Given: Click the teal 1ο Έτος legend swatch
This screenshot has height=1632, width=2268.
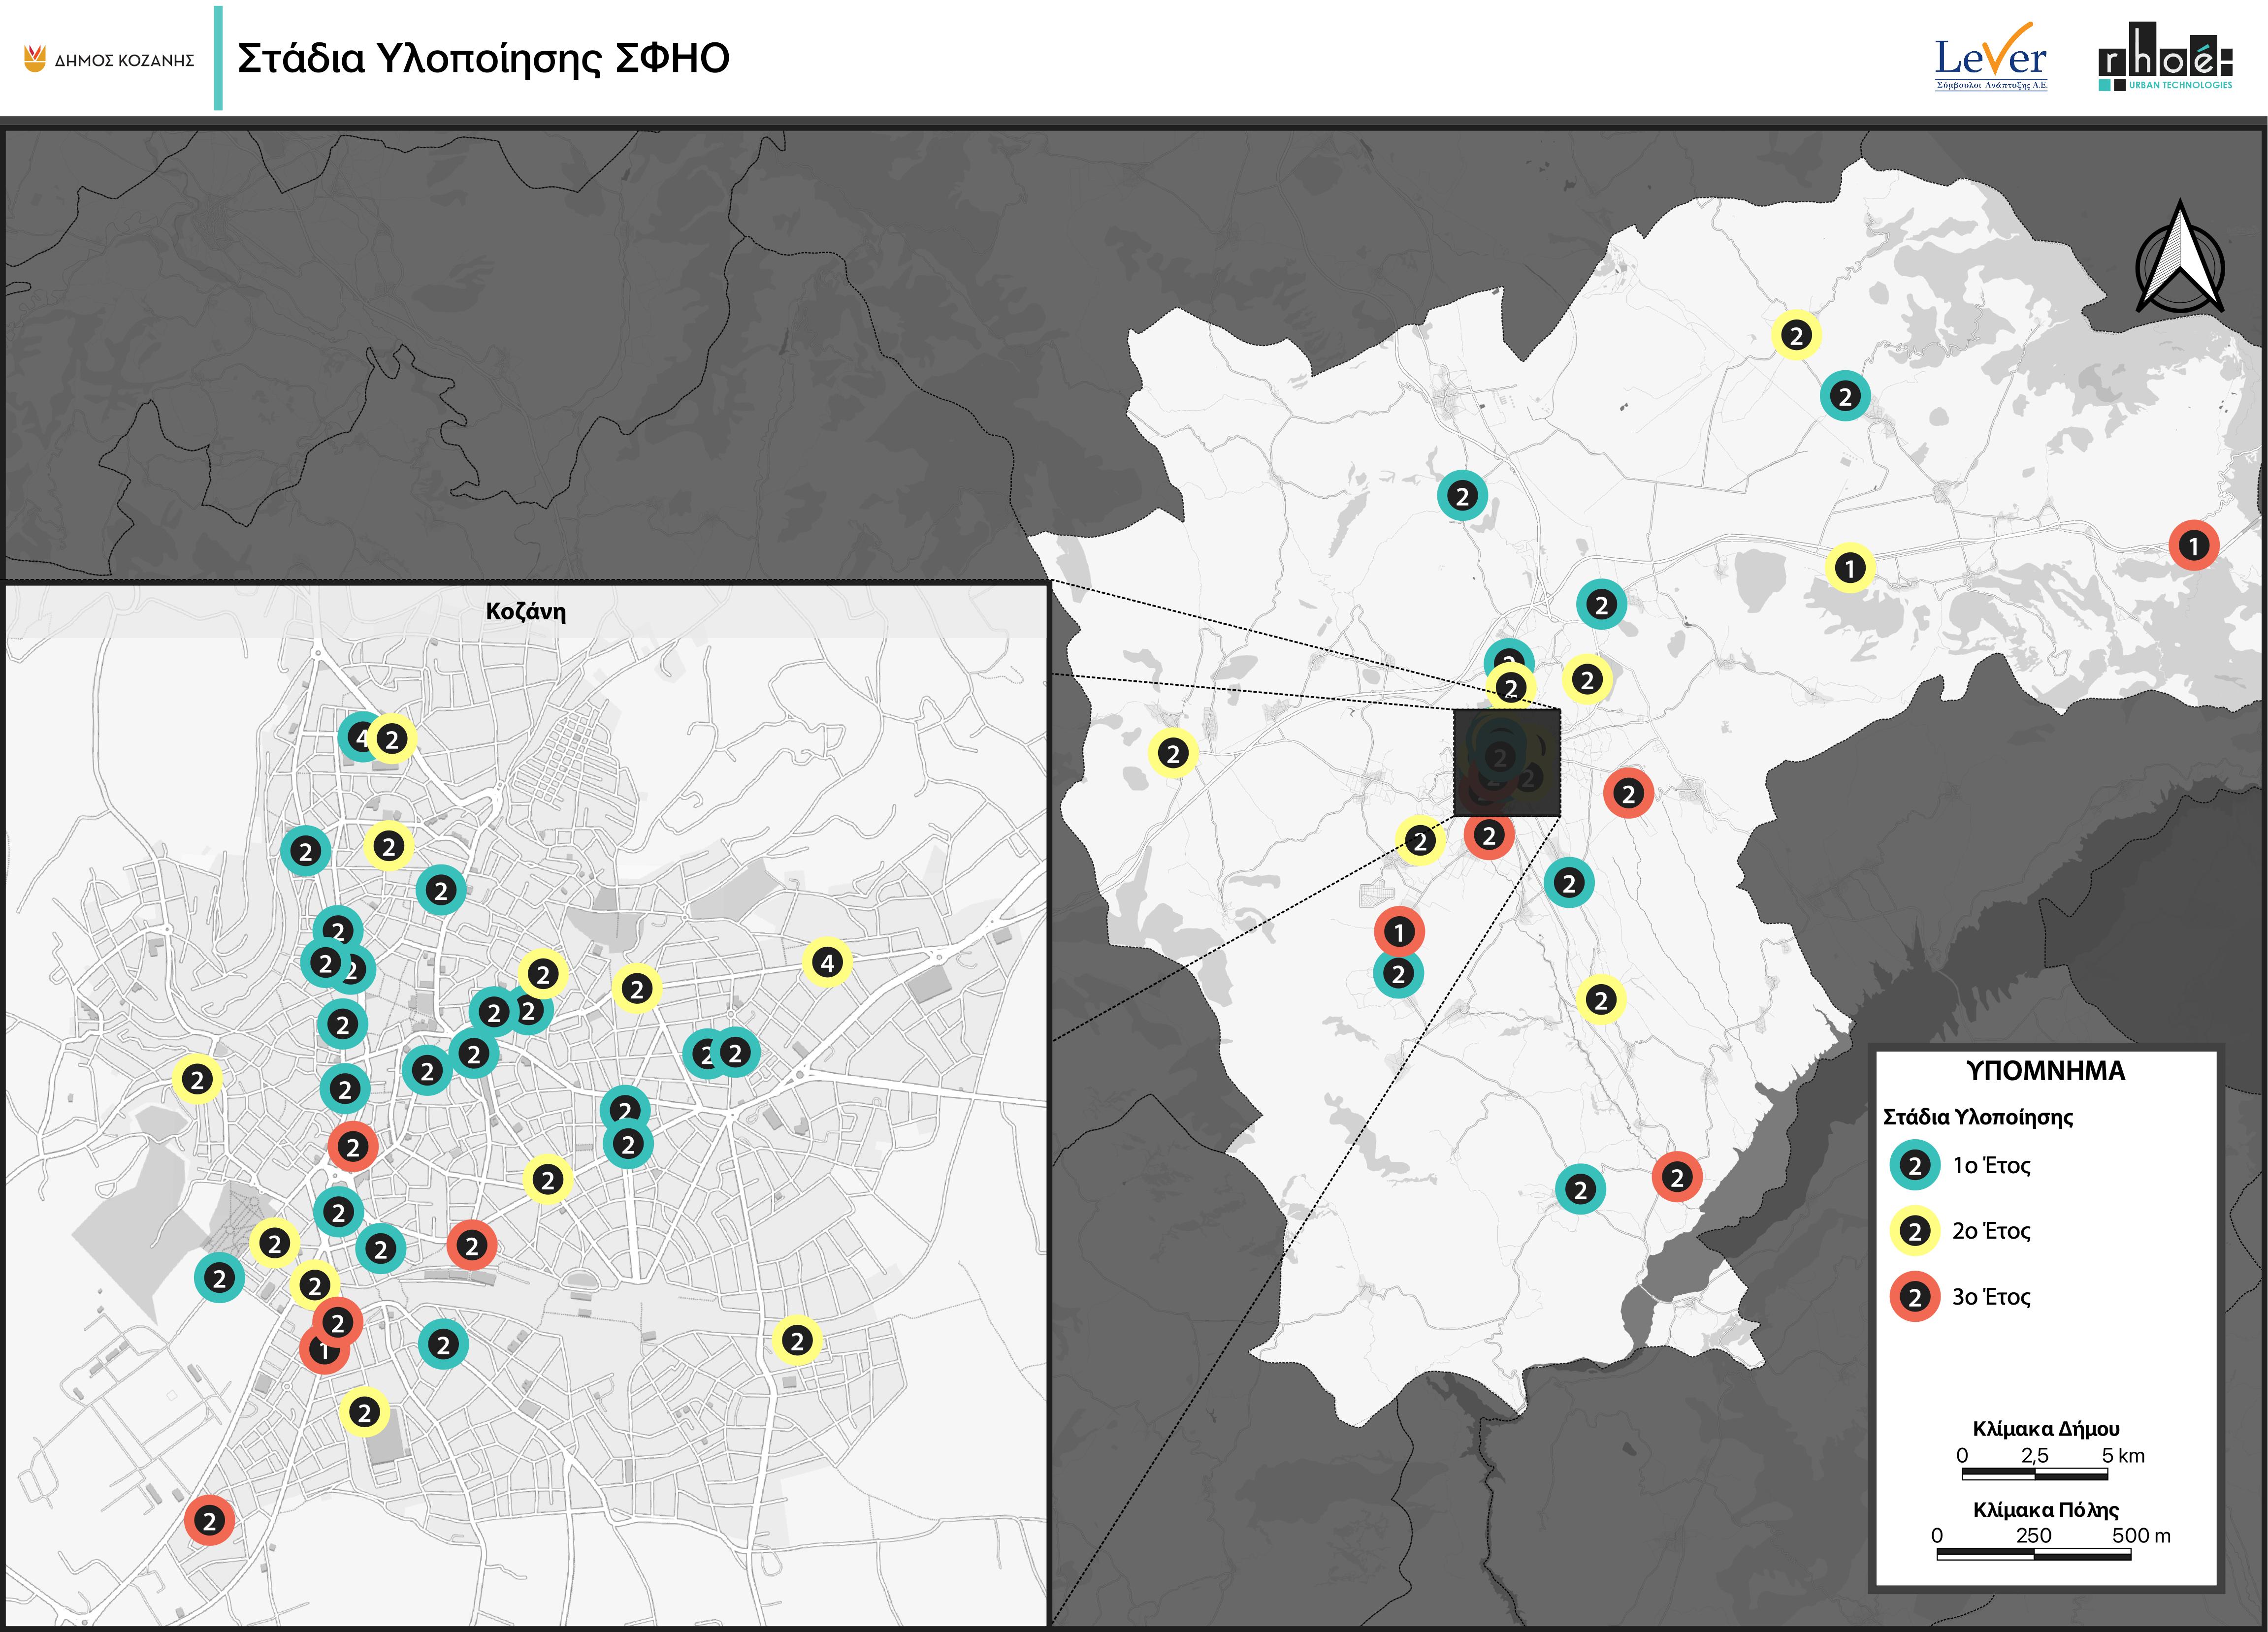Looking at the screenshot, I should pyautogui.click(x=1915, y=1166).
